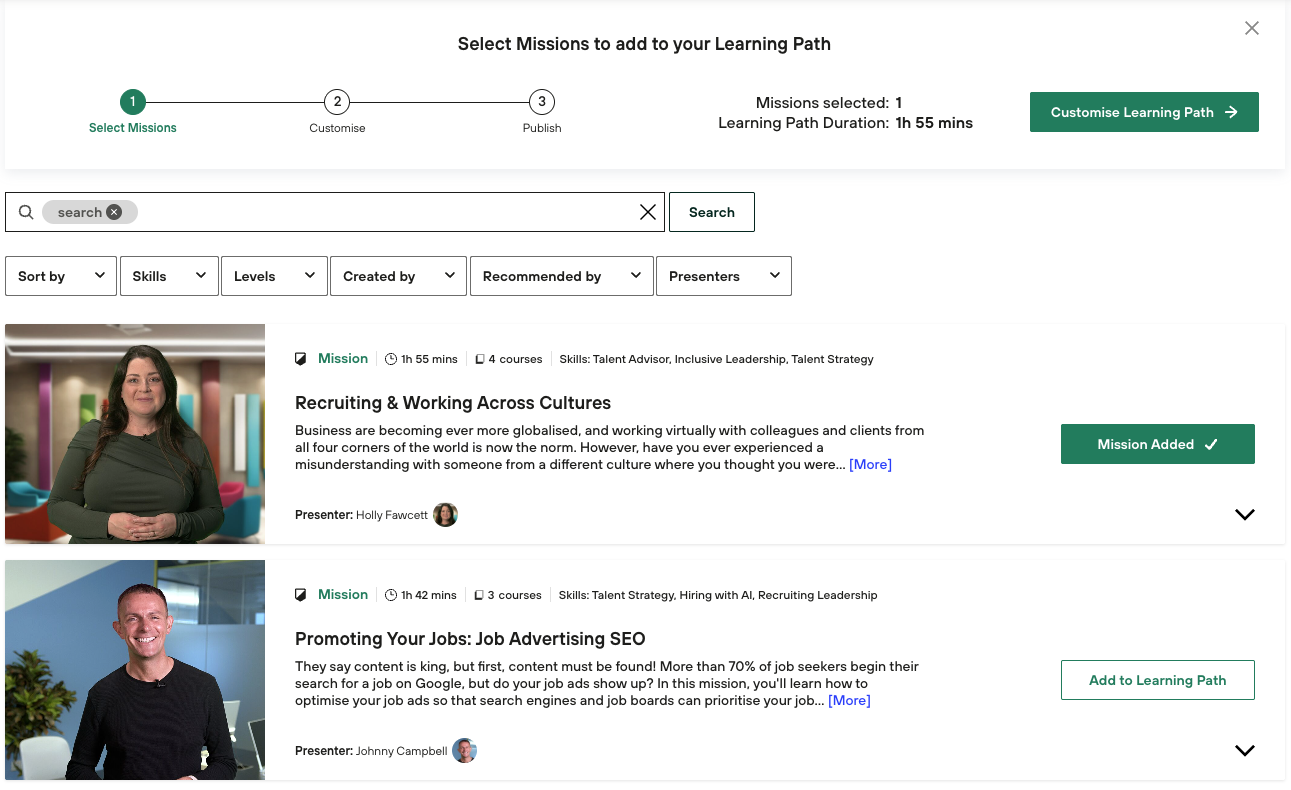Image resolution: width=1291 pixels, height=790 pixels.
Task: Go to step 3 Publish circle
Action: [x=541, y=102]
